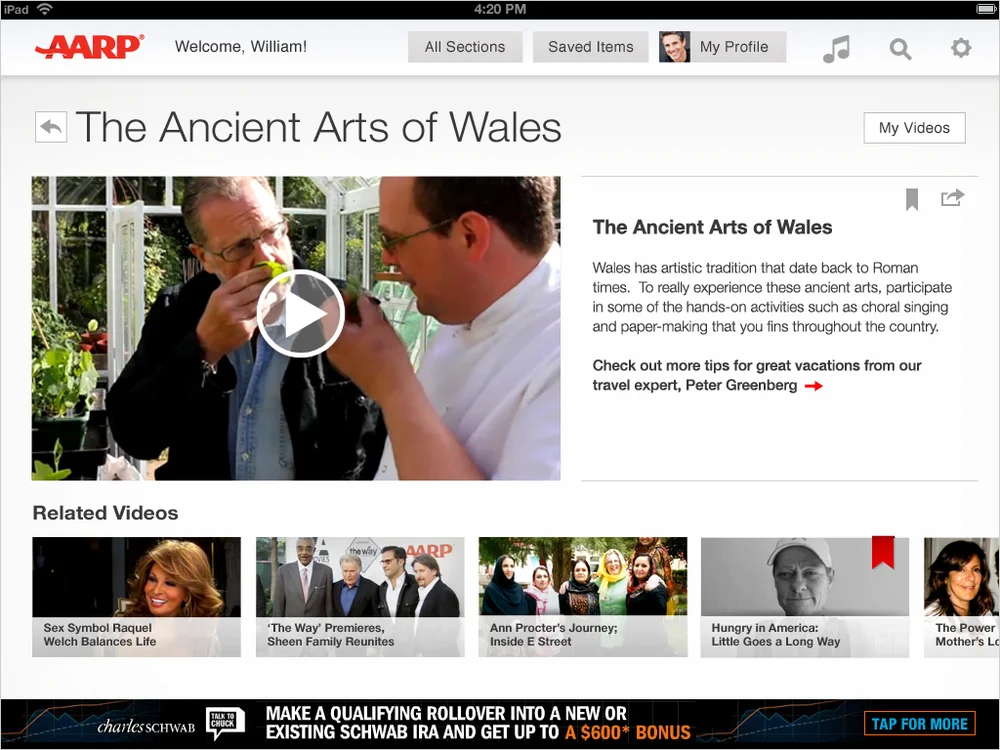Open the My Videos button
Screen dimensions: 1000x750
[x=914, y=128]
